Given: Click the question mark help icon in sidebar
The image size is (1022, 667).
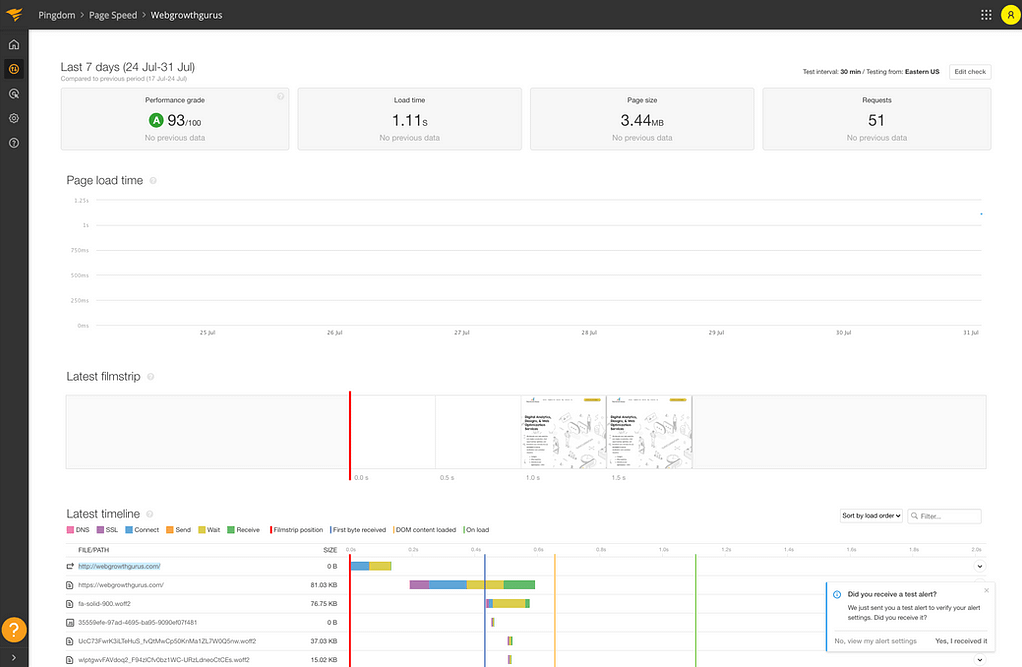Looking at the screenshot, I should 14,142.
